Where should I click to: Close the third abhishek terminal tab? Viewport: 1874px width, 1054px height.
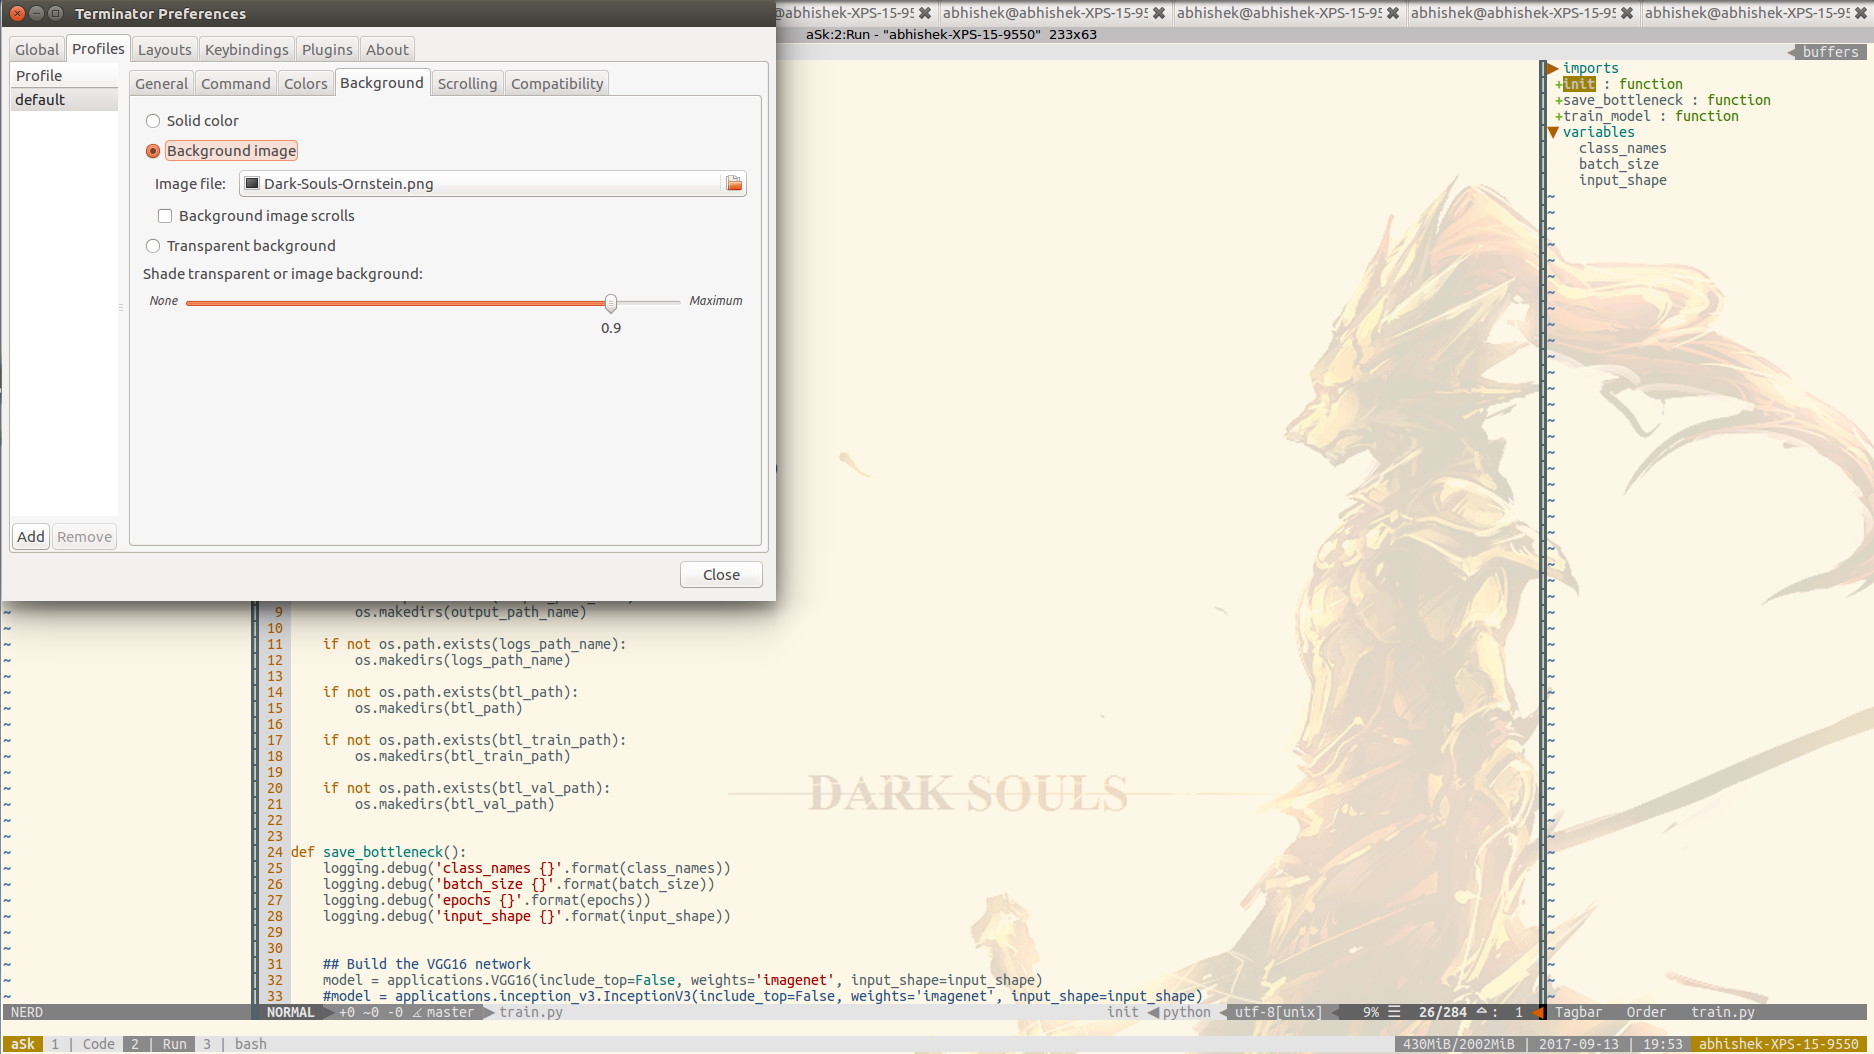1393,13
